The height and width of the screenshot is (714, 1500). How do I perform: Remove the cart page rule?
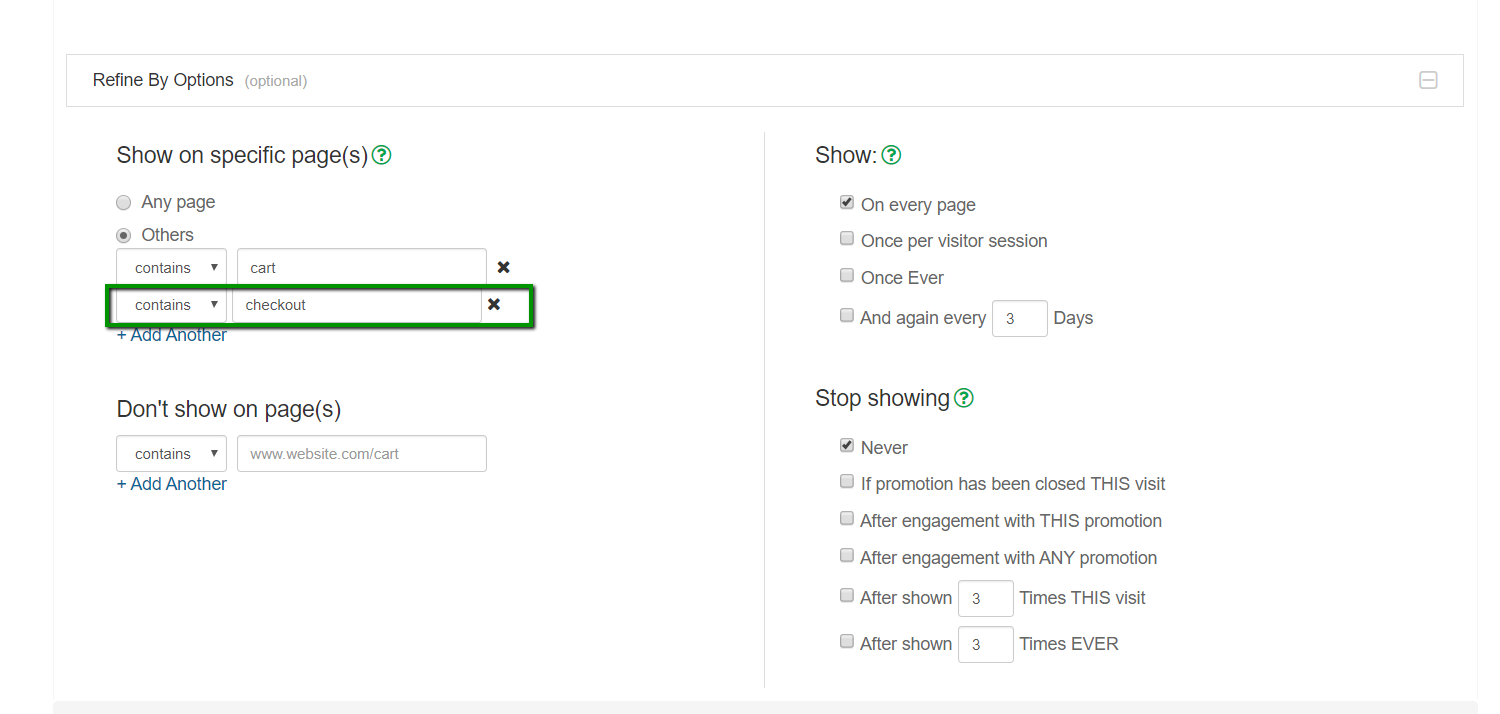[x=504, y=267]
